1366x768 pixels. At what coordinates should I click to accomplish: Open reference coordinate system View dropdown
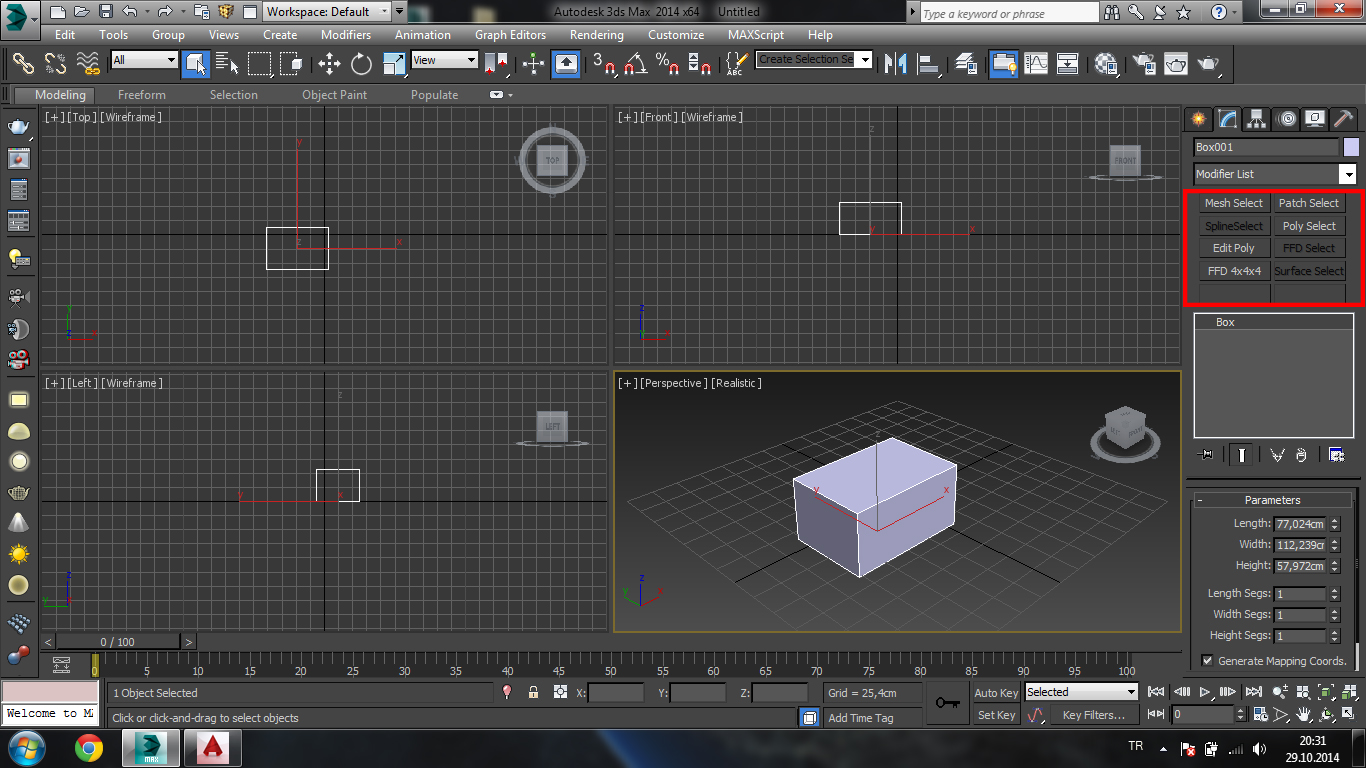tap(444, 60)
